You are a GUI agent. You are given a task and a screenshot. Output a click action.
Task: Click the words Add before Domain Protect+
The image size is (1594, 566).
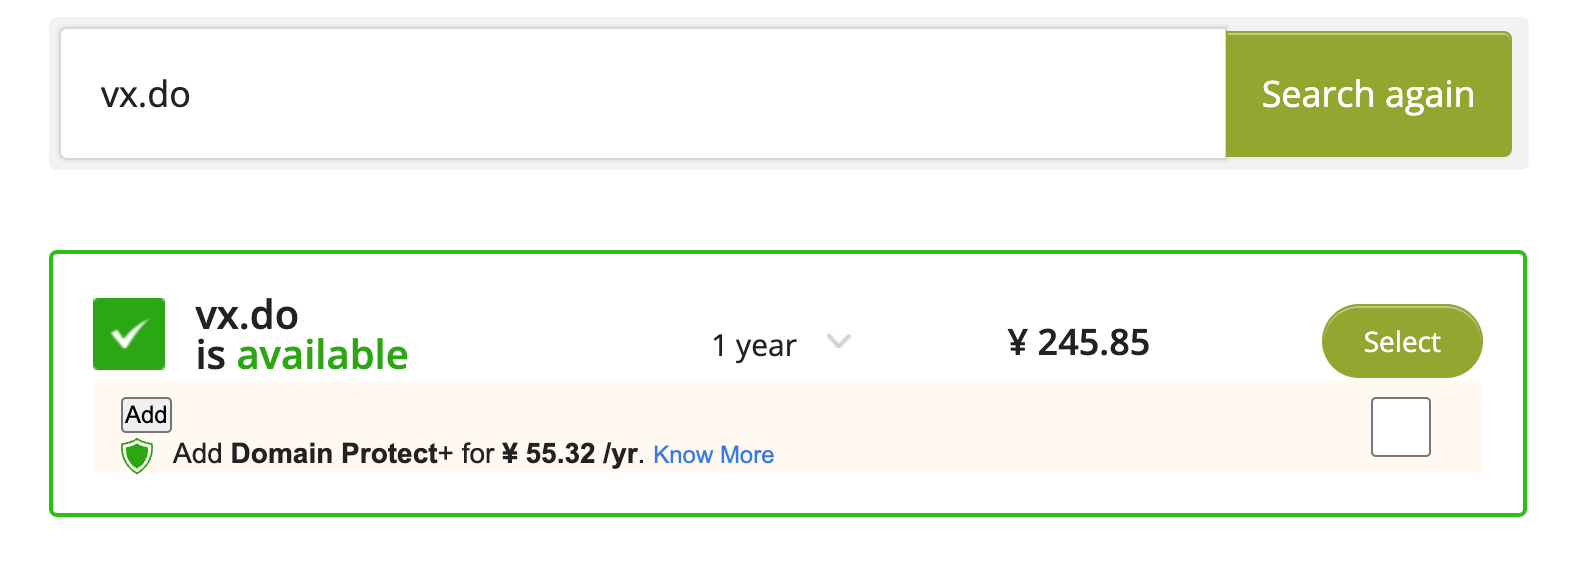pos(197,454)
